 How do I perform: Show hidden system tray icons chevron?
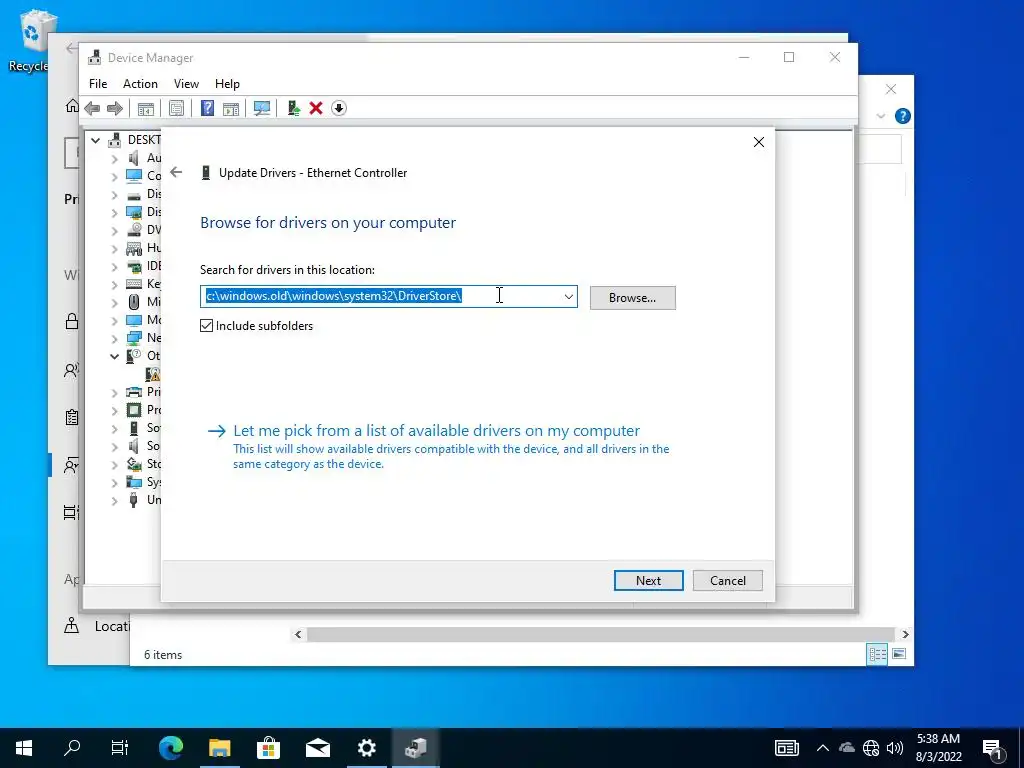823,748
